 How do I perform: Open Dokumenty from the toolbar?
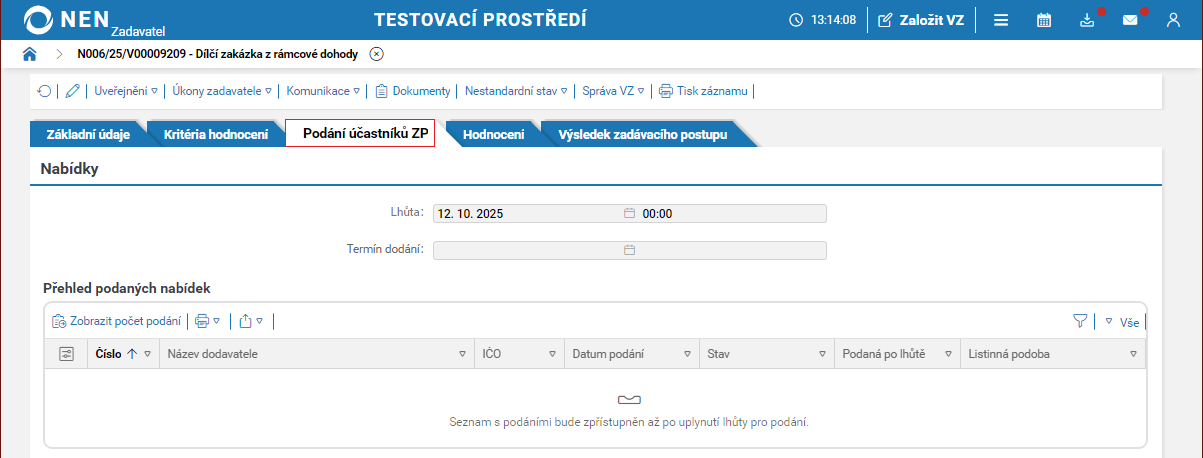[412, 91]
